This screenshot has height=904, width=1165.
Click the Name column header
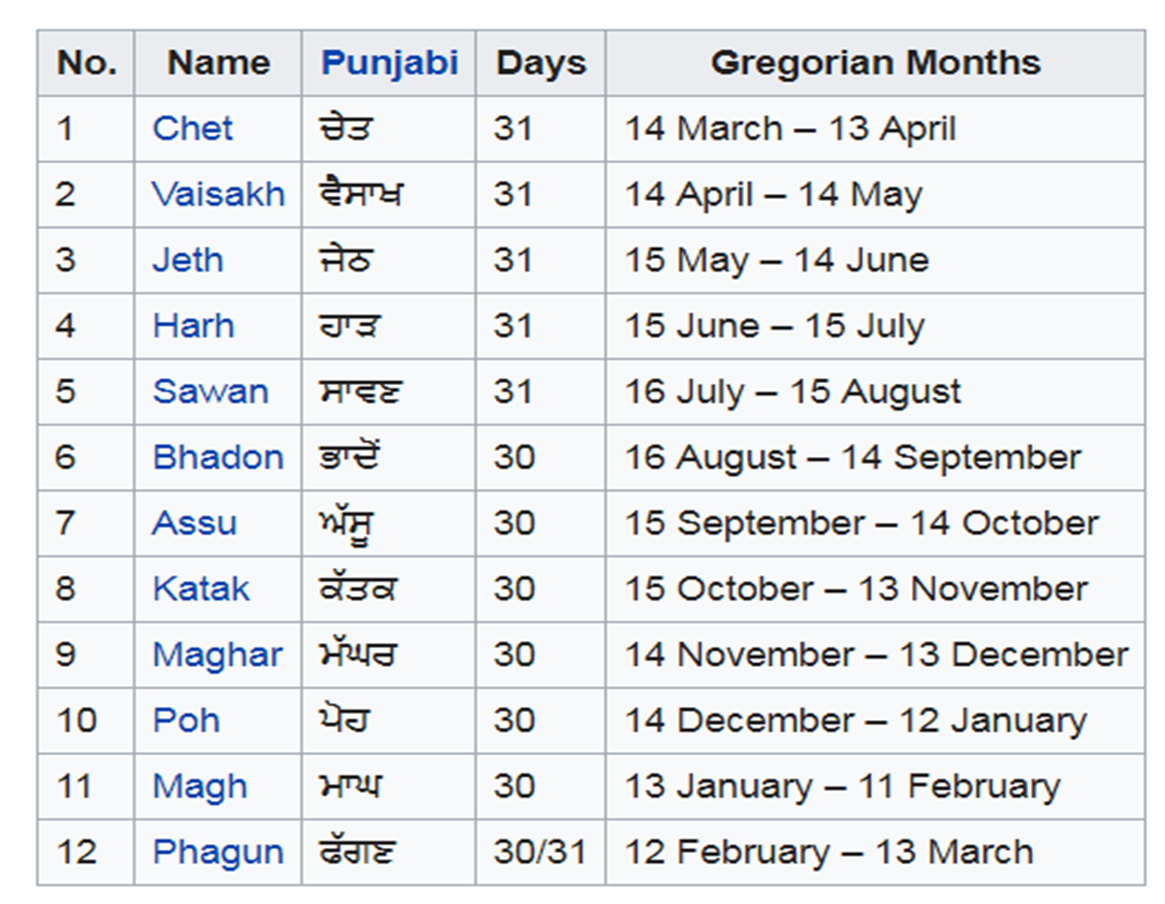tap(218, 63)
